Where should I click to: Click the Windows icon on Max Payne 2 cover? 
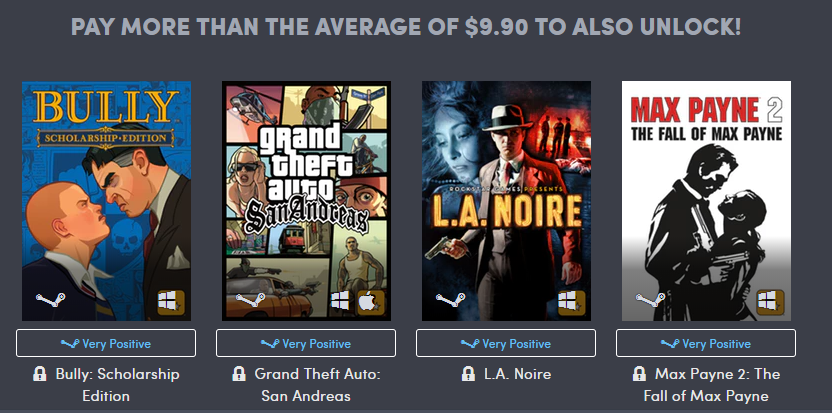click(x=771, y=303)
